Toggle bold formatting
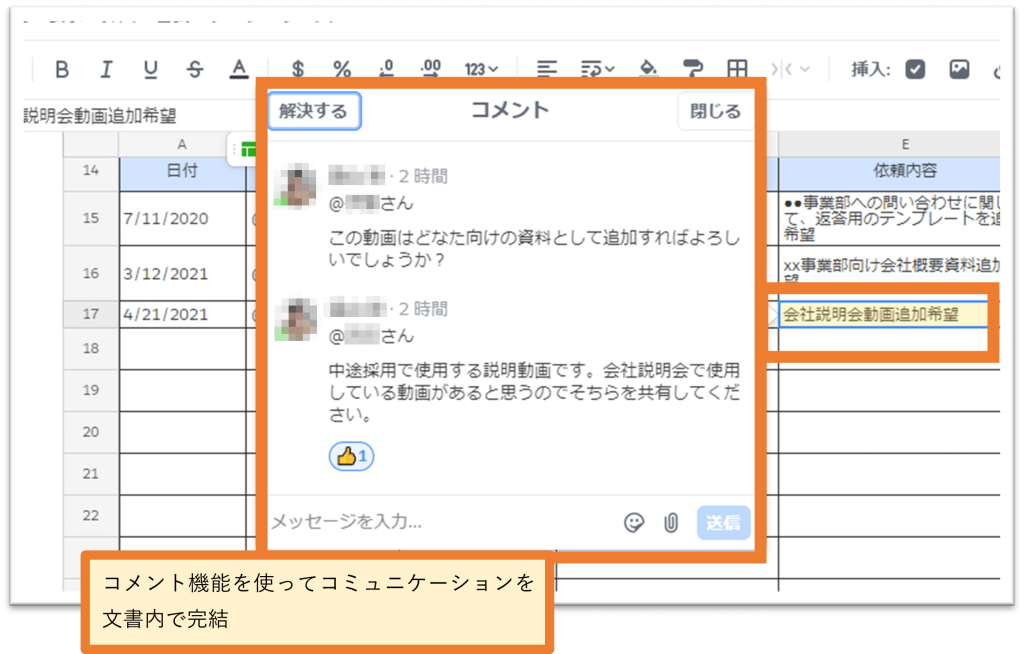The height and width of the screenshot is (654, 1024). pyautogui.click(x=62, y=69)
